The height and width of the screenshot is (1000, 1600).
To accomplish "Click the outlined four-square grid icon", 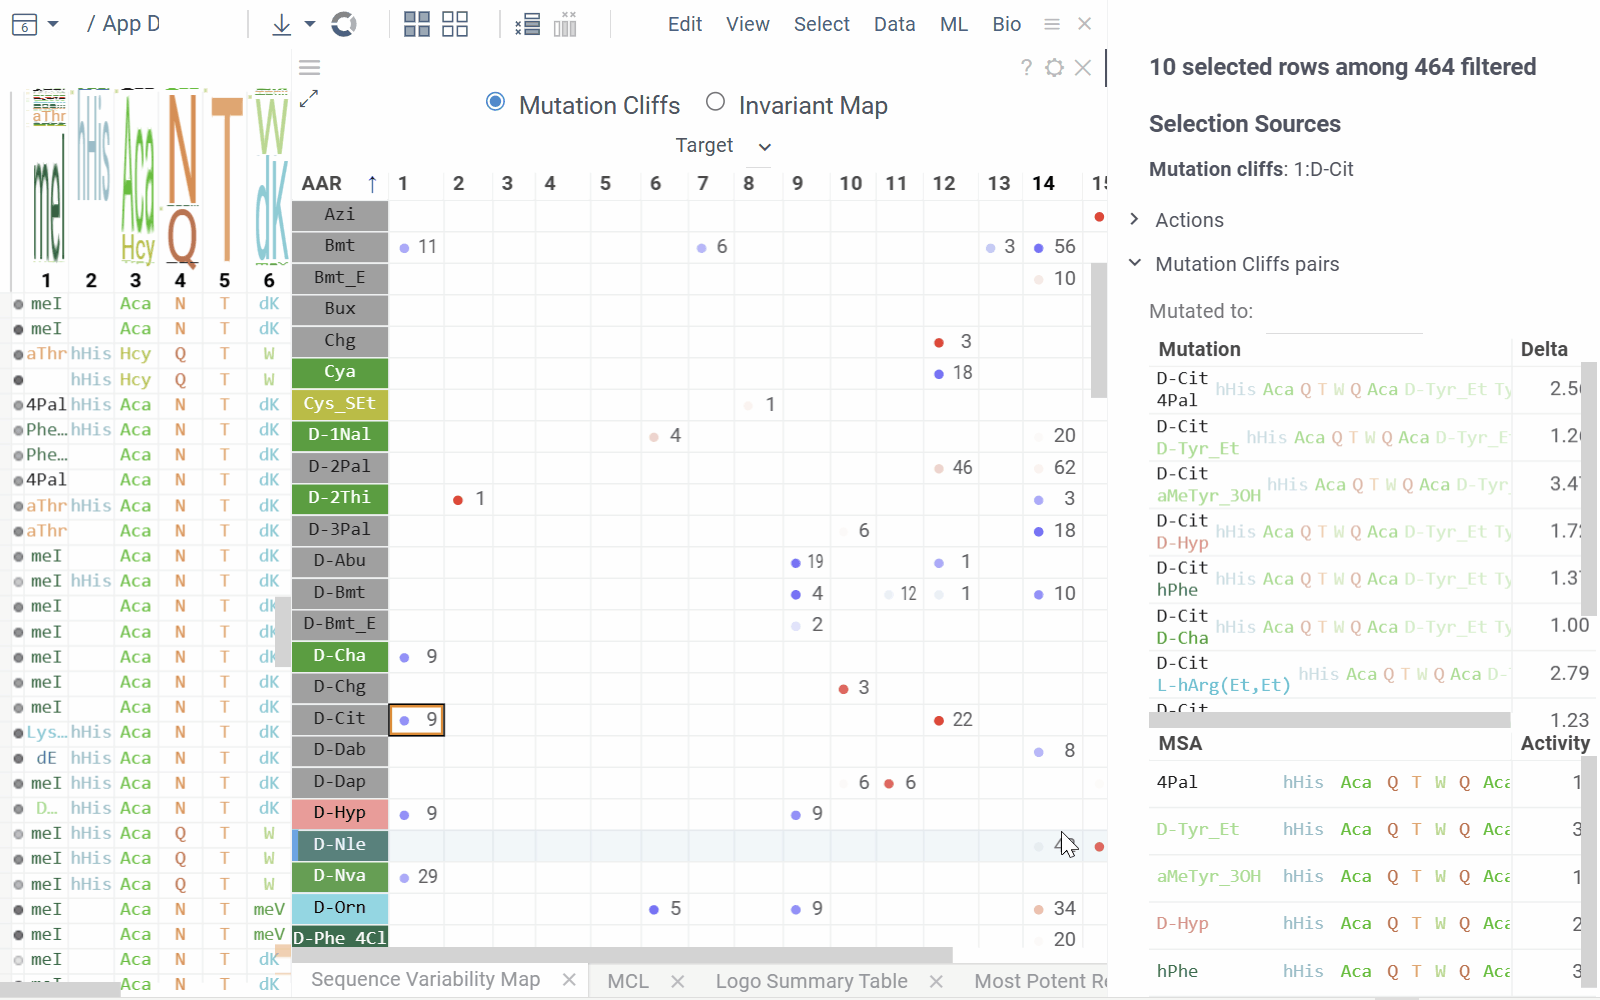I will [455, 25].
